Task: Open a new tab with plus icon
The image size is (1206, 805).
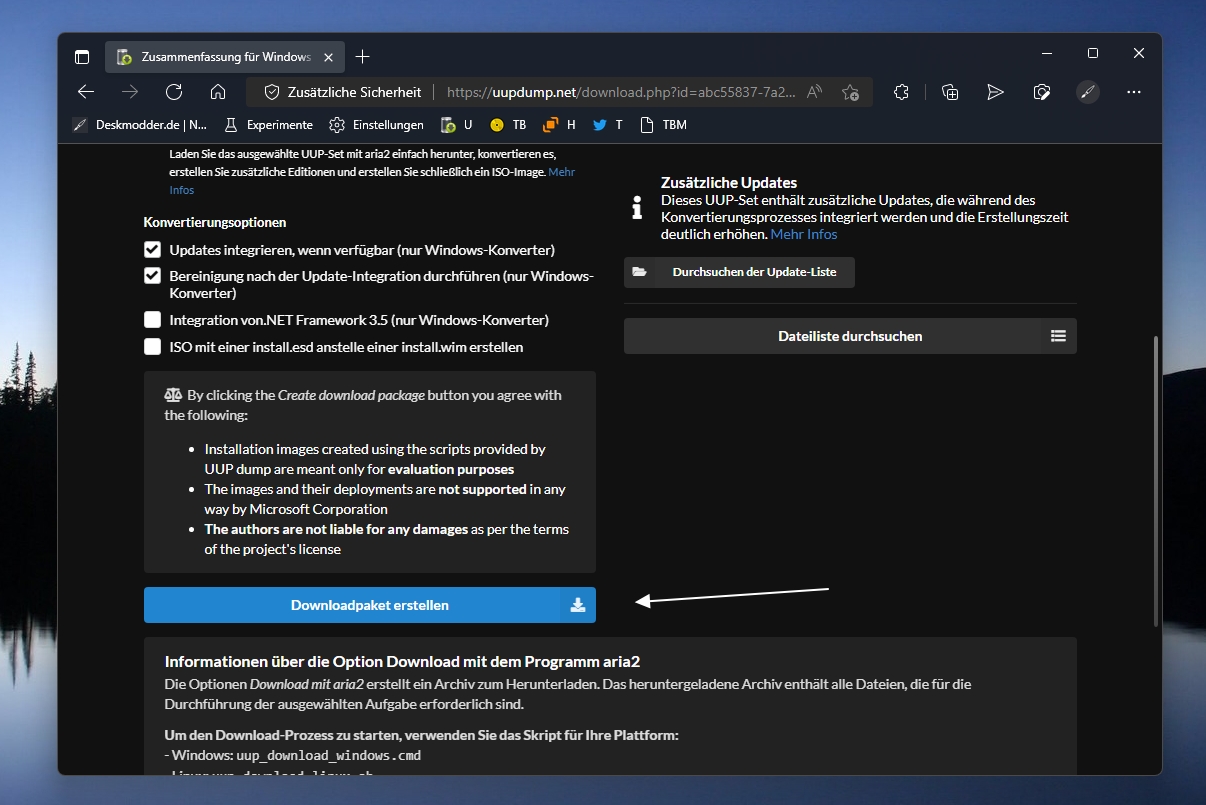Action: [363, 57]
